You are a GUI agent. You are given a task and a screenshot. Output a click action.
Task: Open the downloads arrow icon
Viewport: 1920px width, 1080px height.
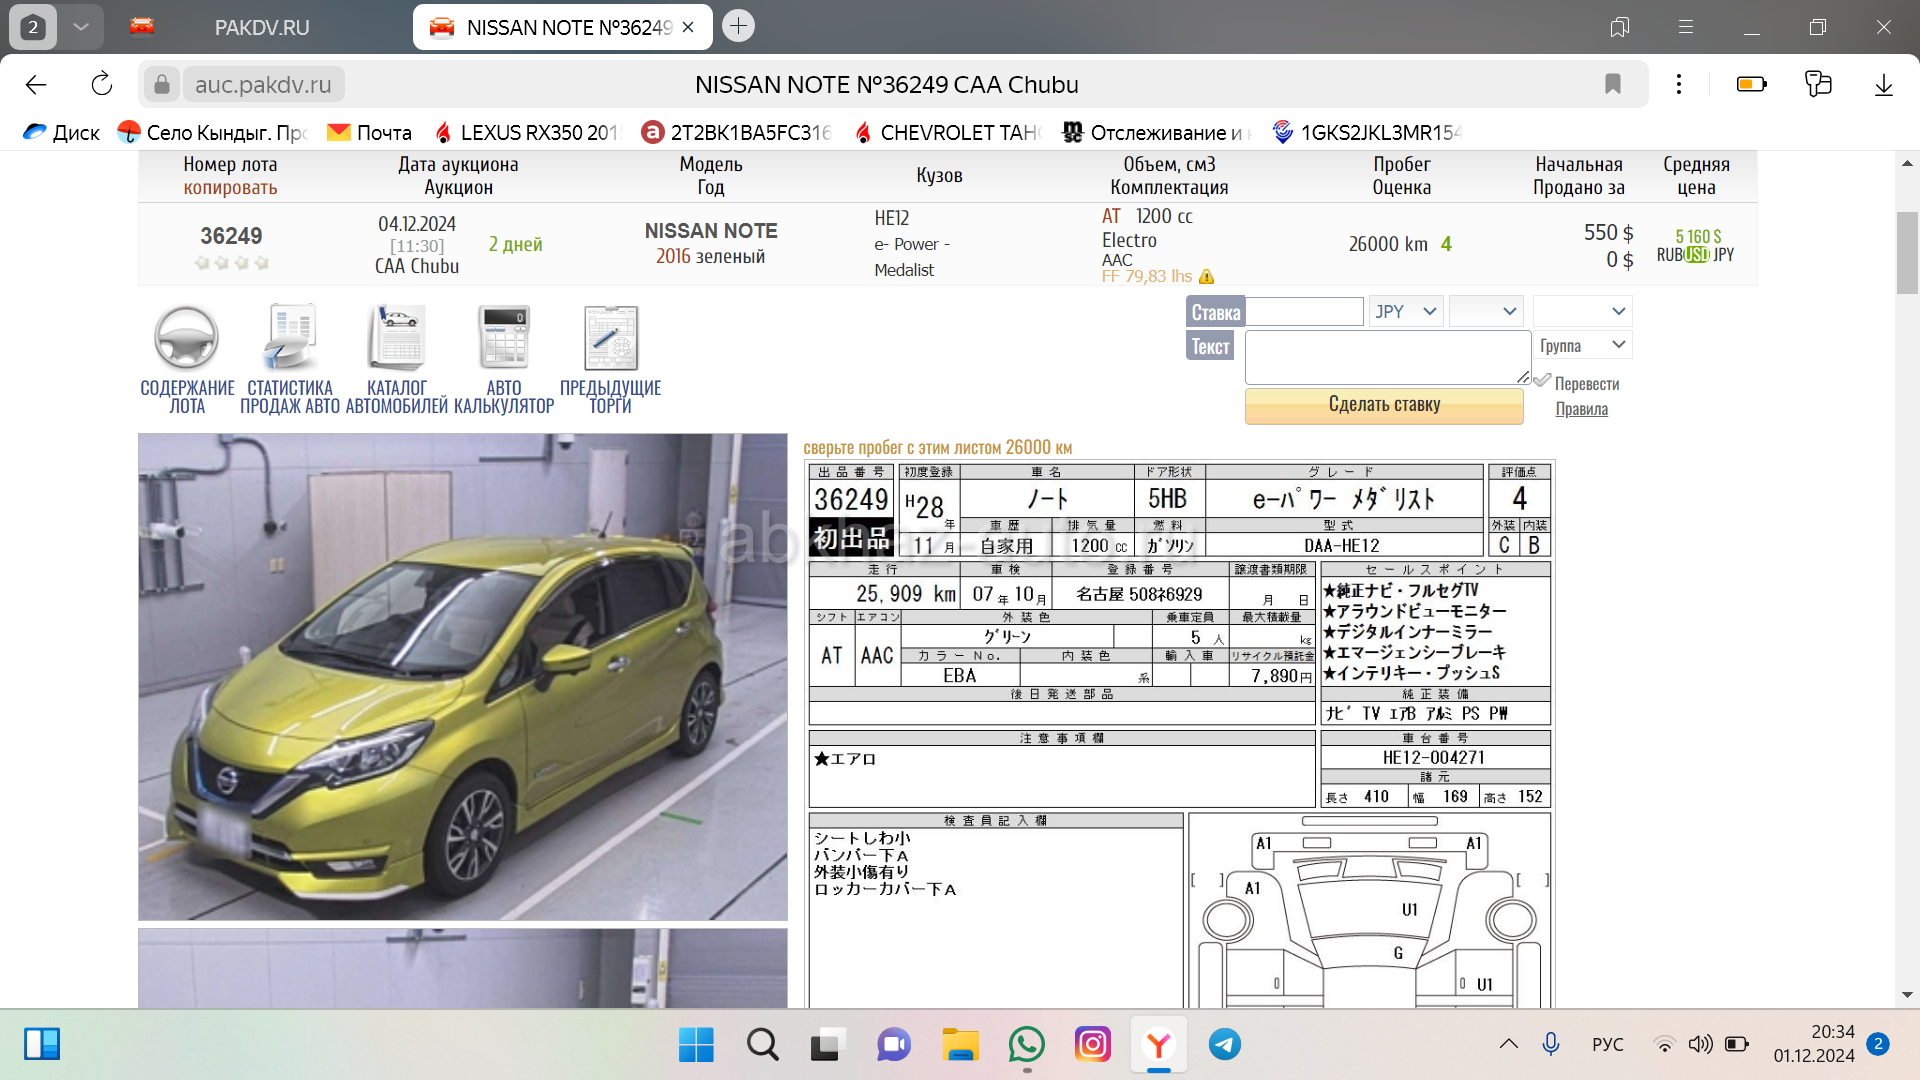click(1884, 85)
